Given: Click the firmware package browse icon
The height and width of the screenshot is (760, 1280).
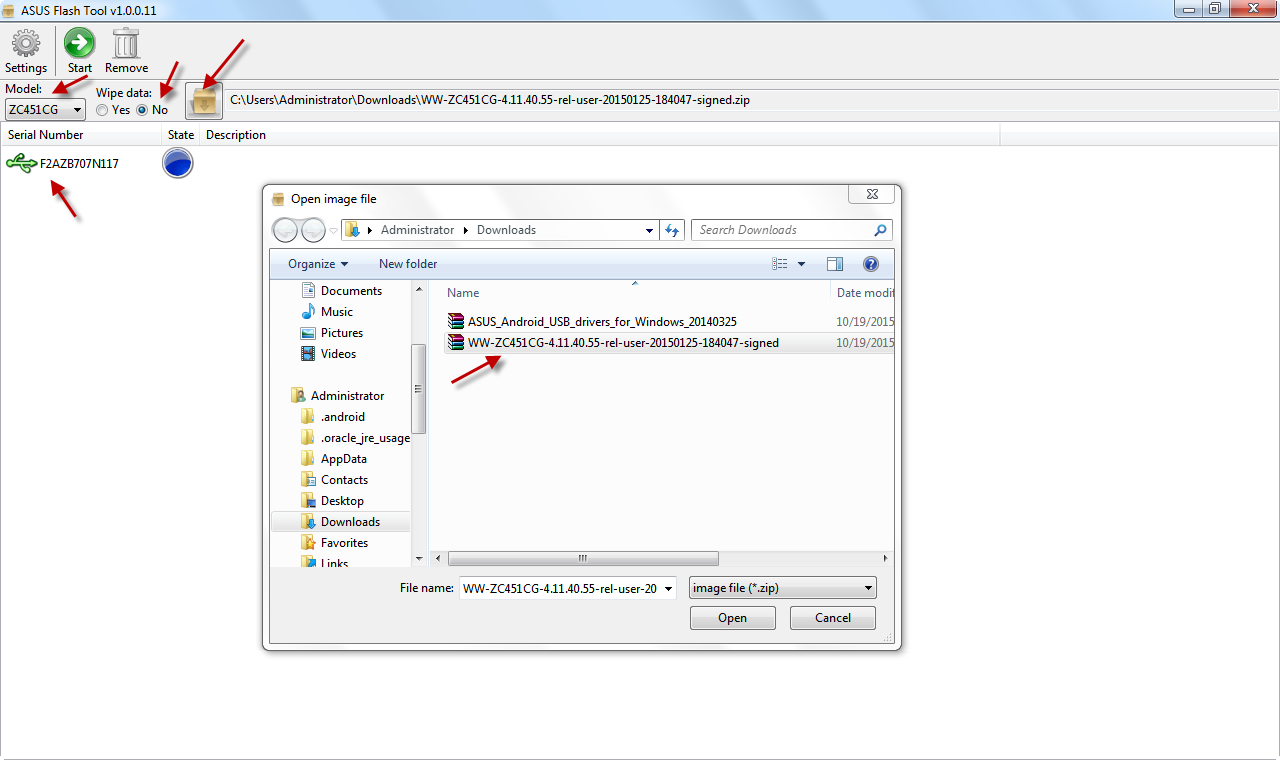Looking at the screenshot, I should (204, 100).
